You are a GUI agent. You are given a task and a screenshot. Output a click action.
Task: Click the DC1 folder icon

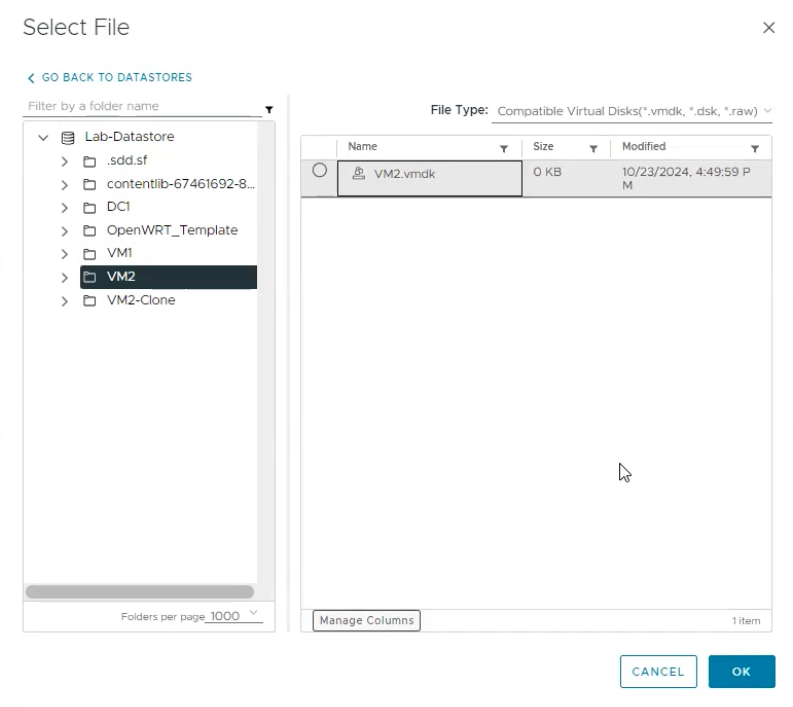pos(90,207)
